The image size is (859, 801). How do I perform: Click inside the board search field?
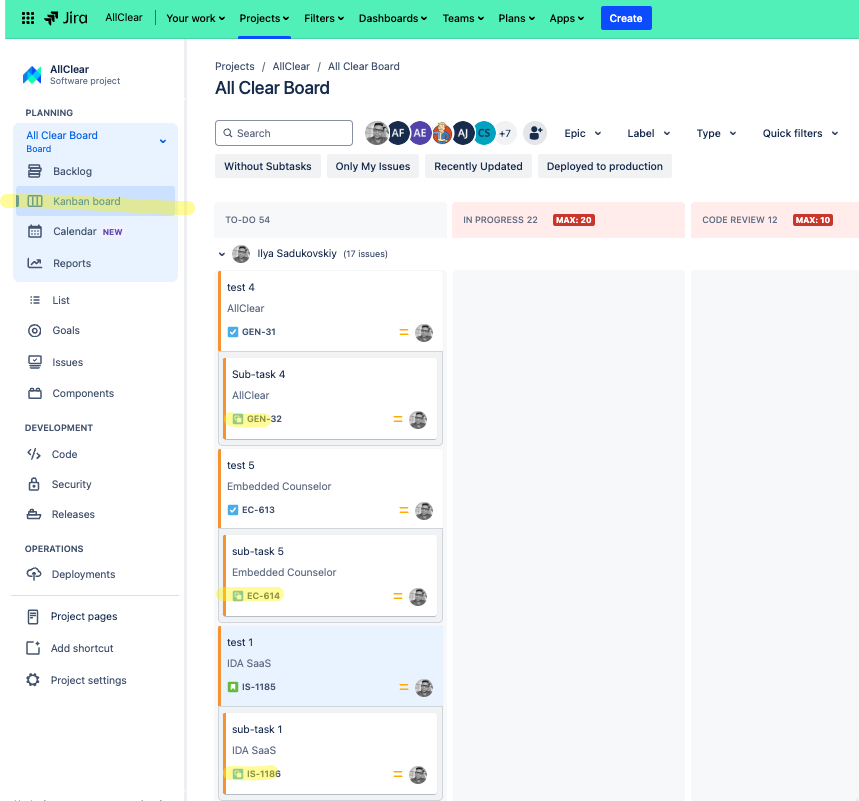[x=283, y=132]
